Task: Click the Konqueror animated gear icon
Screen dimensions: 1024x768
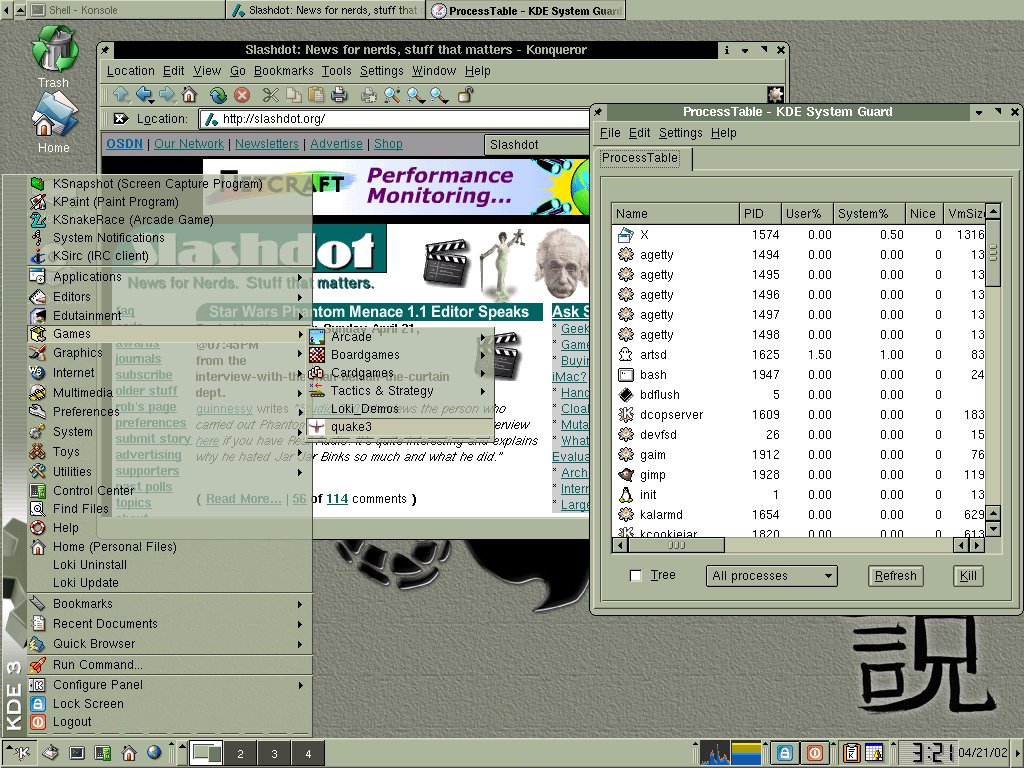Action: [775, 95]
